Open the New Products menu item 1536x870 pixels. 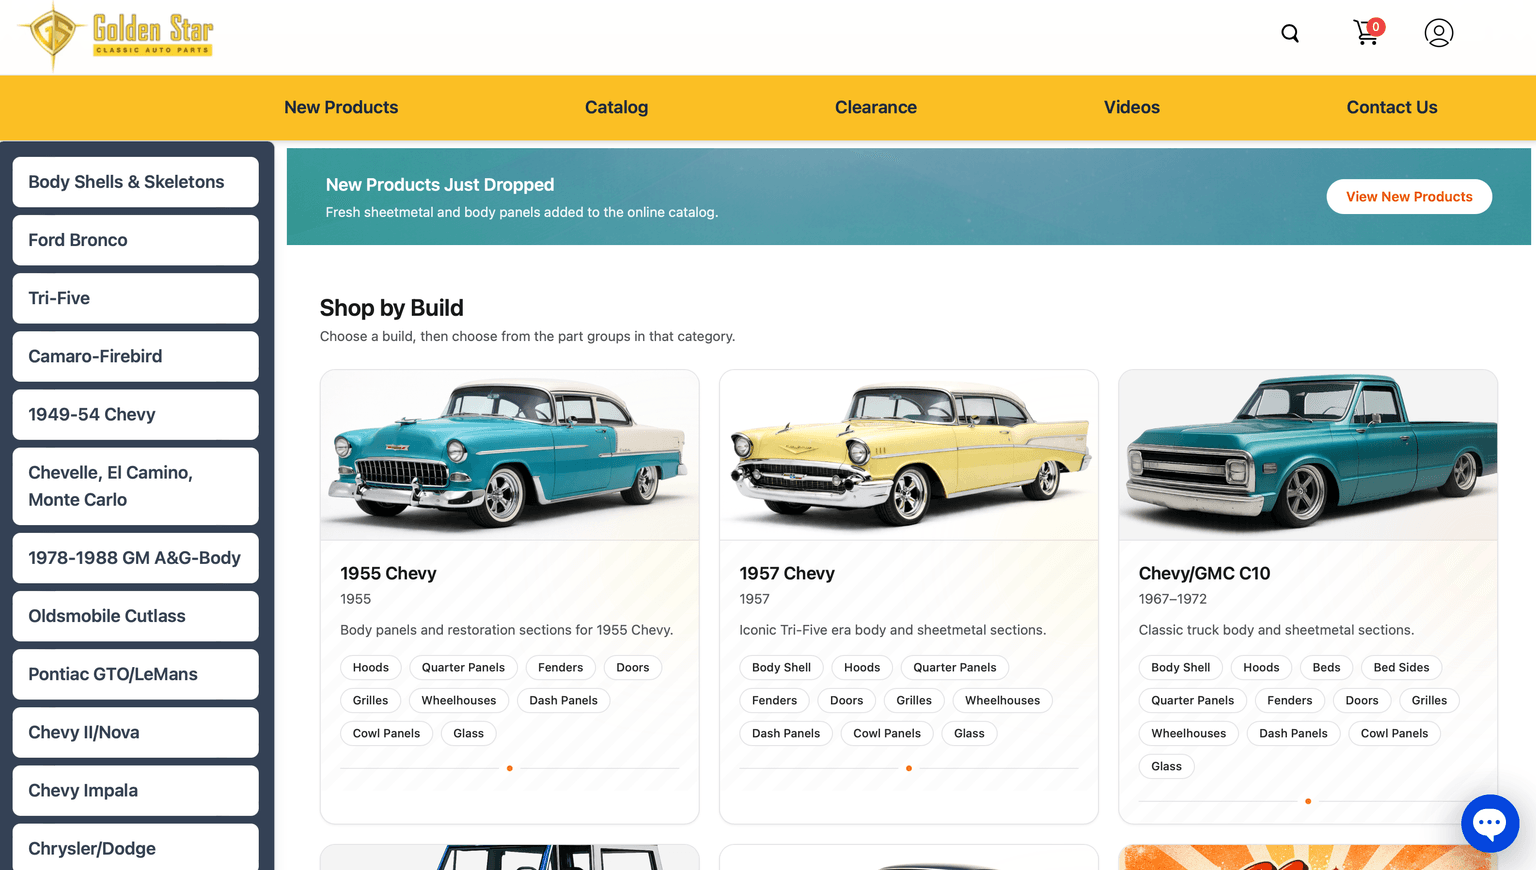pos(341,107)
